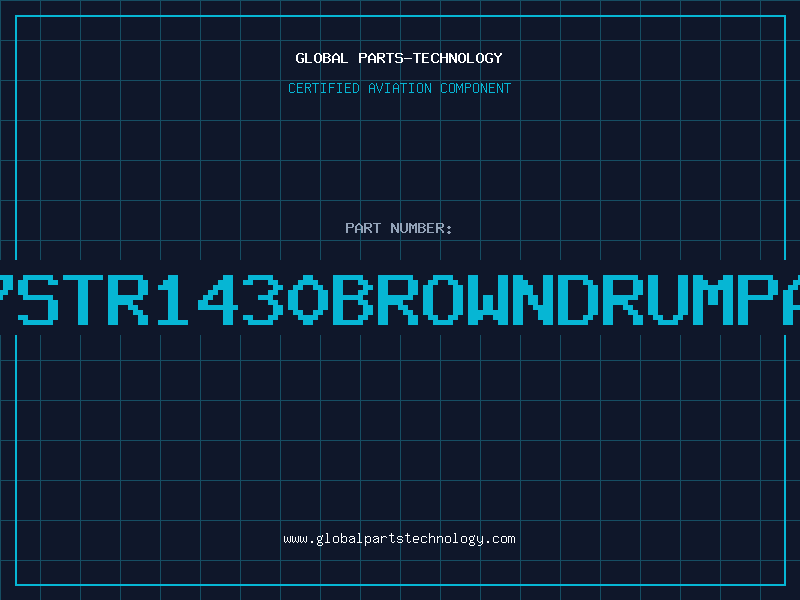Select the digit 4 in the part number

218,299
